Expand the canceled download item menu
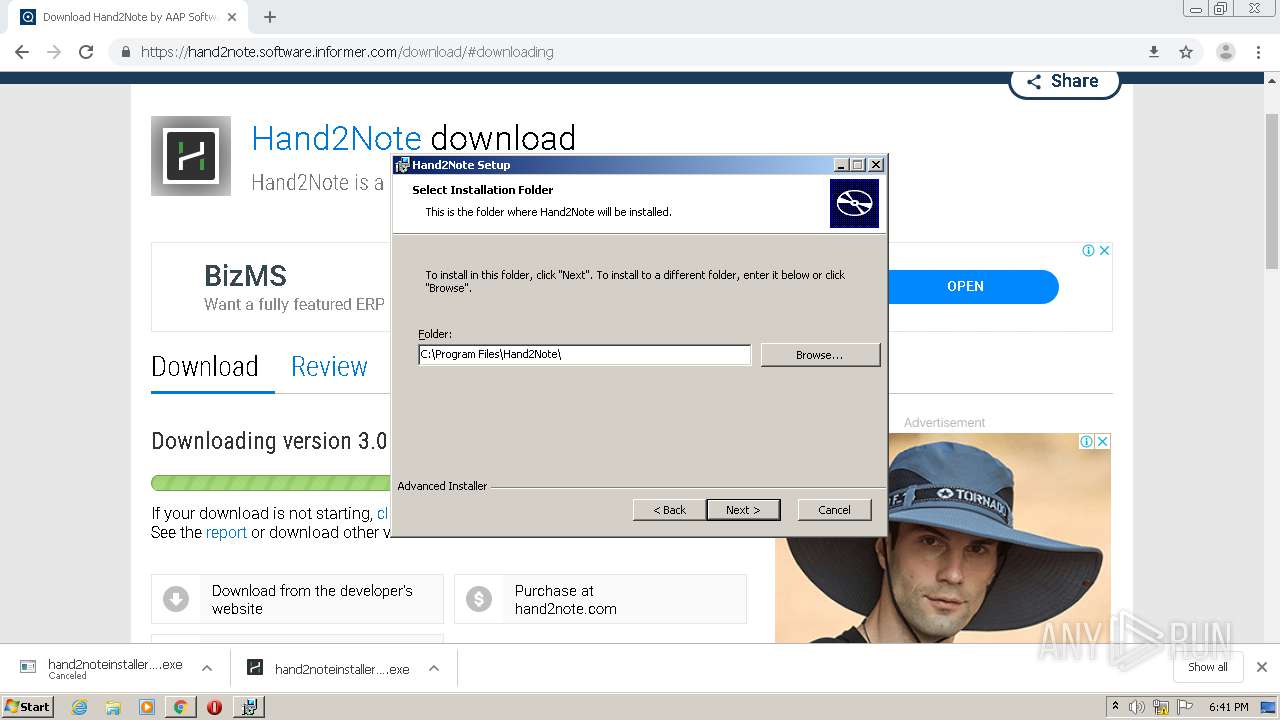Viewport: 1280px width, 720px height. click(x=207, y=668)
